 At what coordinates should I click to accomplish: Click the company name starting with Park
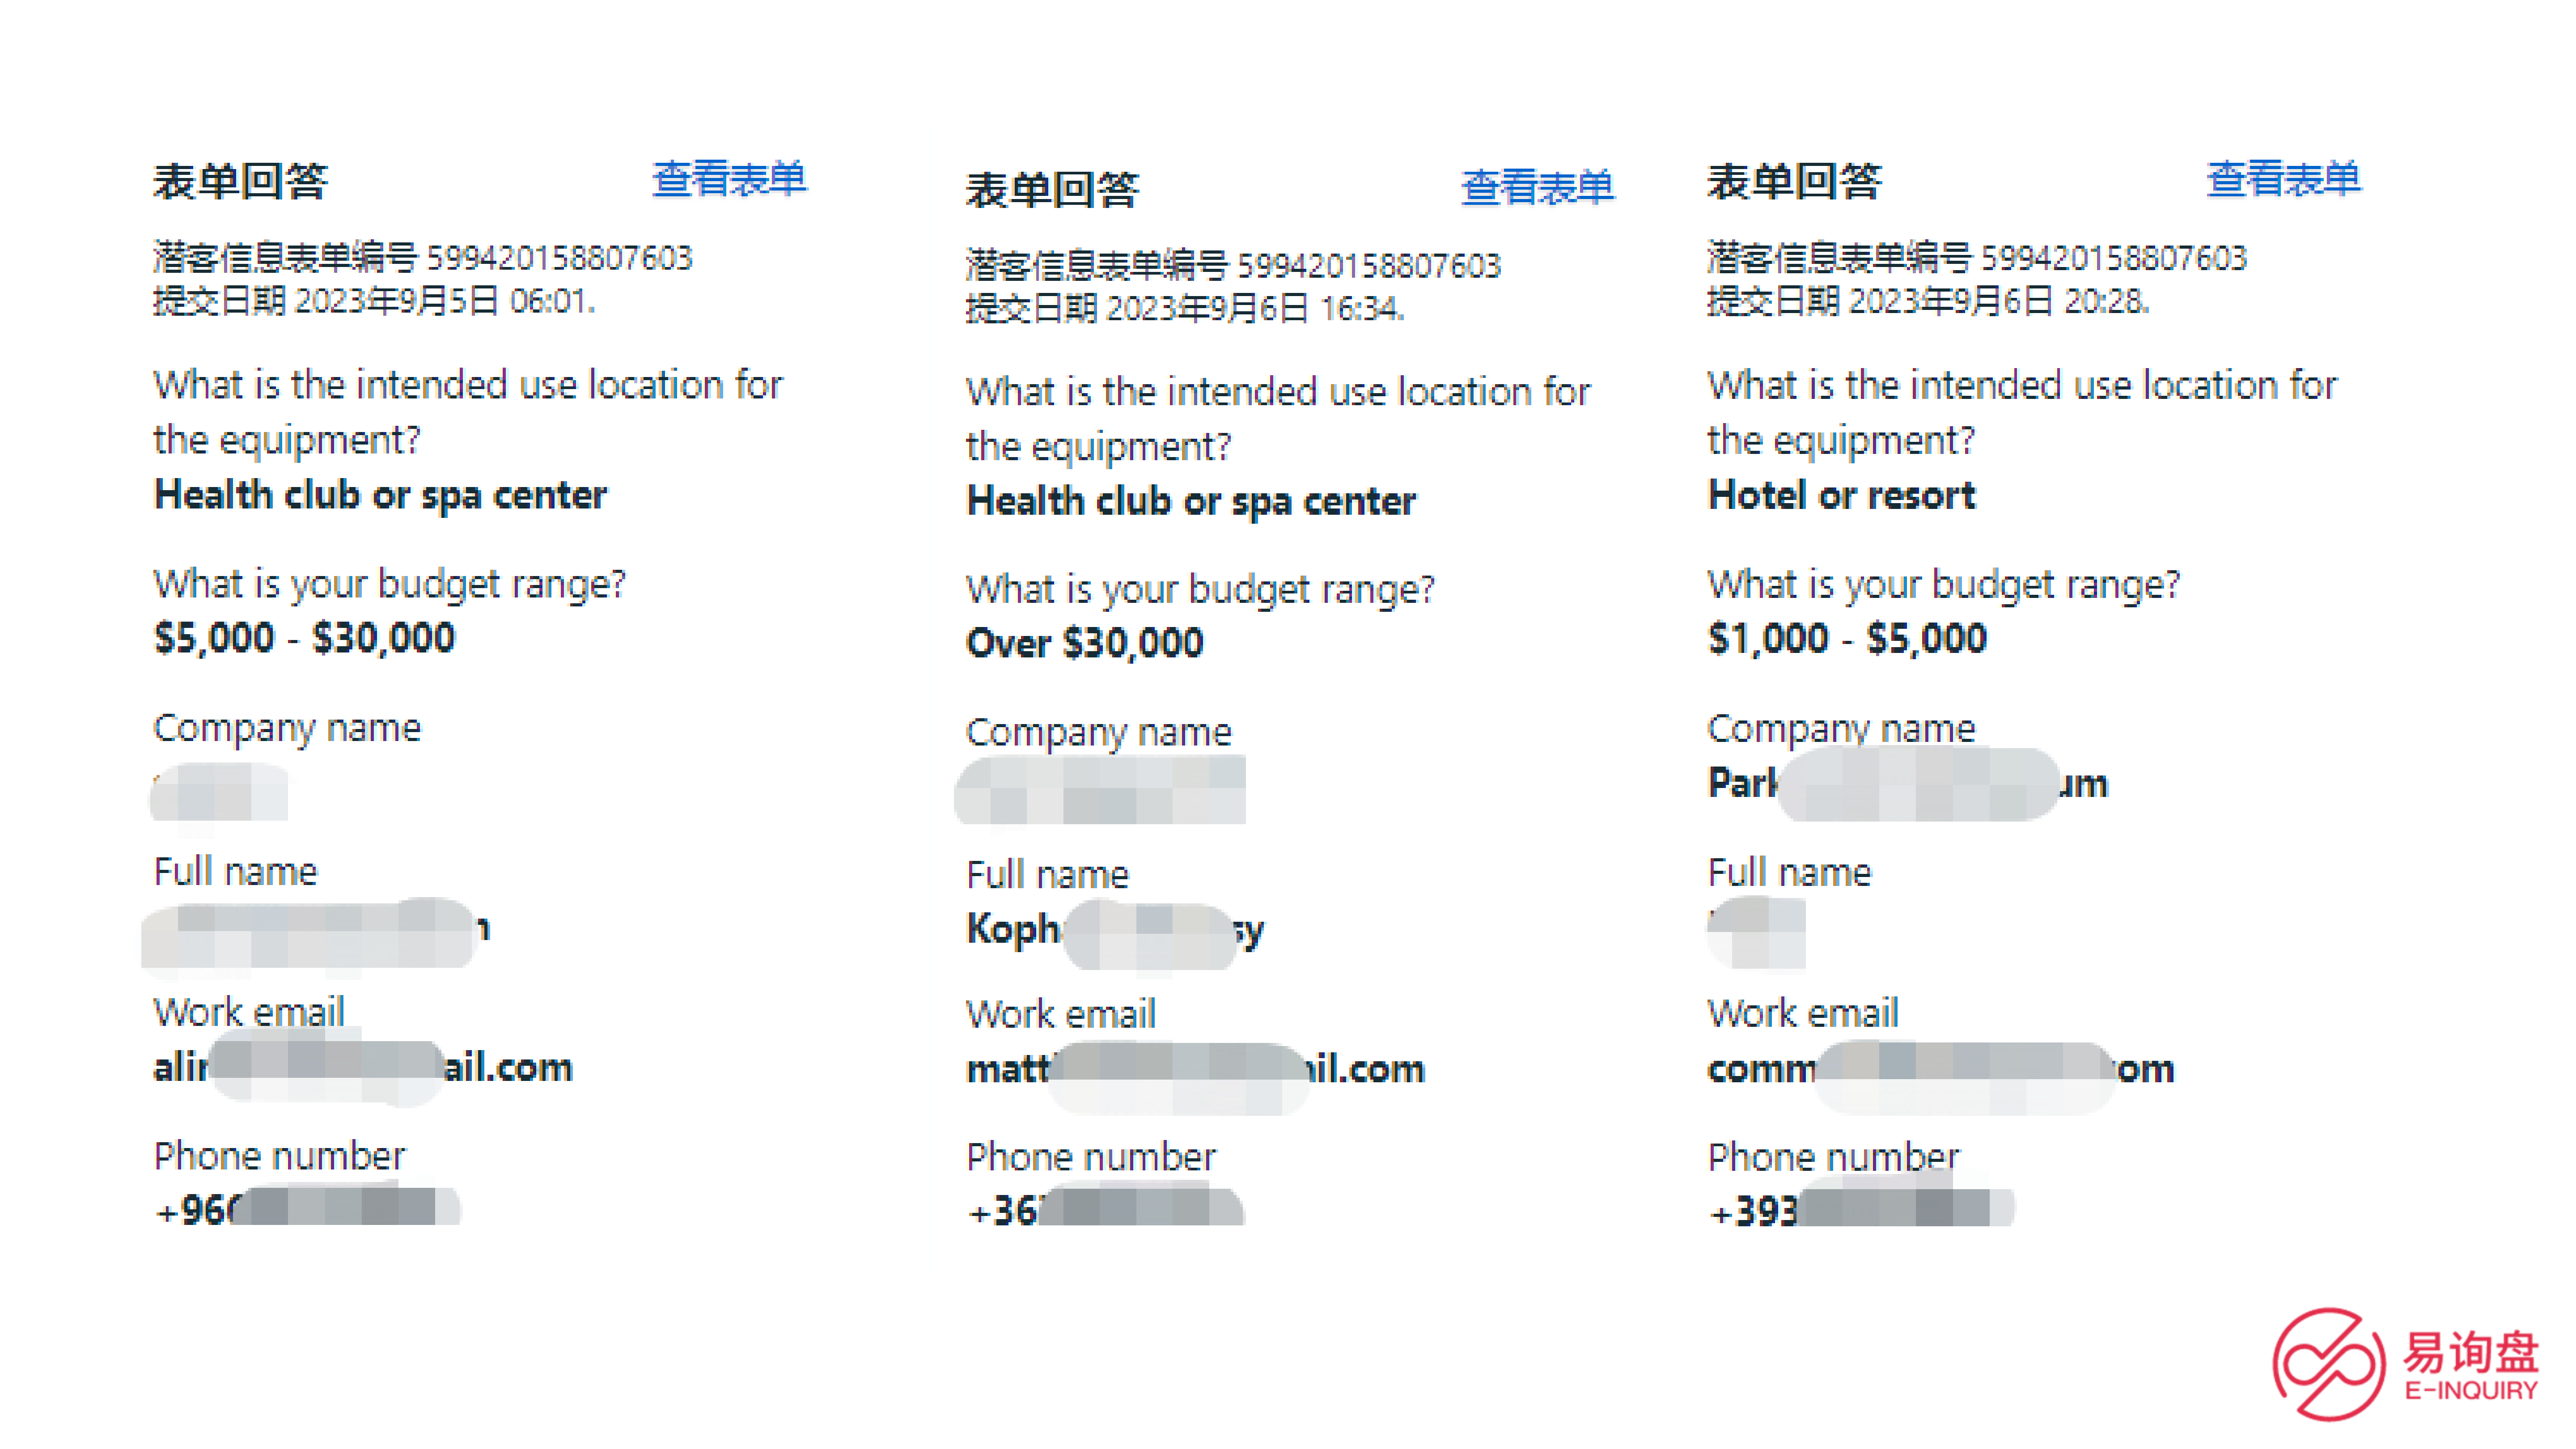coord(1908,784)
